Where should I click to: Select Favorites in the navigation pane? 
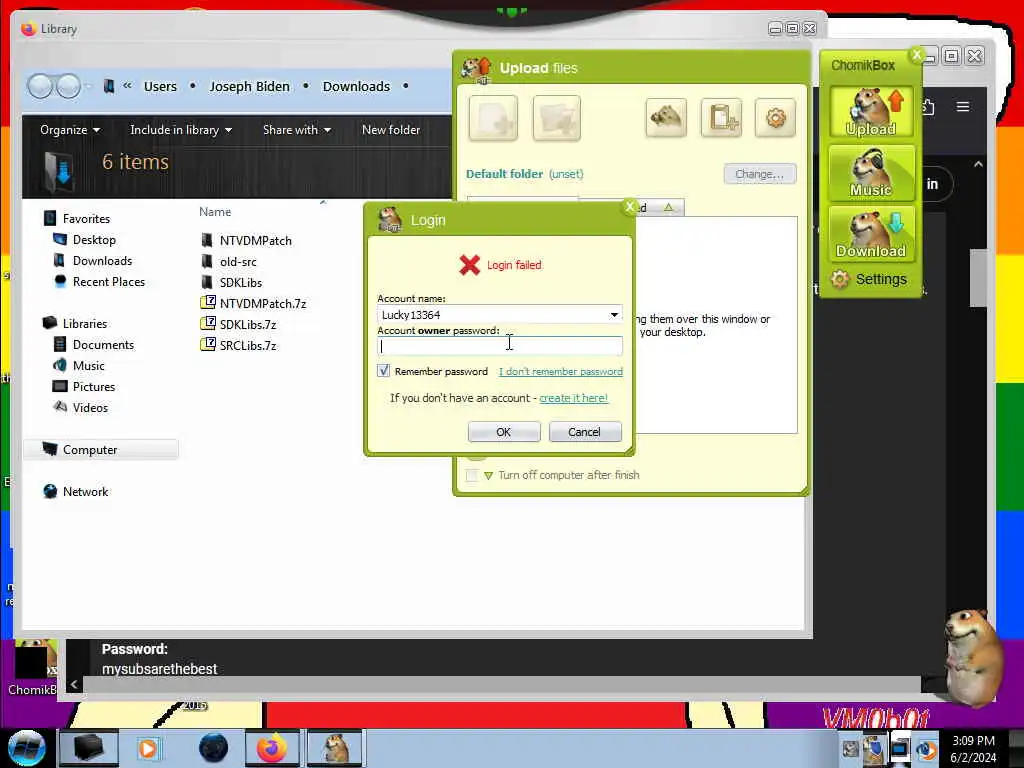point(77,218)
